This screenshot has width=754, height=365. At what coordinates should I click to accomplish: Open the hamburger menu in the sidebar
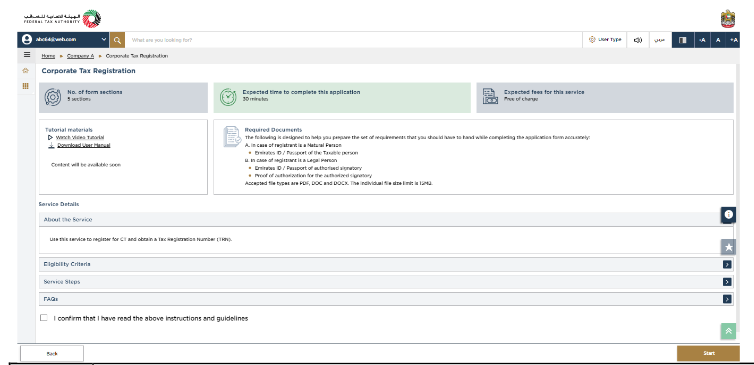(x=27, y=55)
